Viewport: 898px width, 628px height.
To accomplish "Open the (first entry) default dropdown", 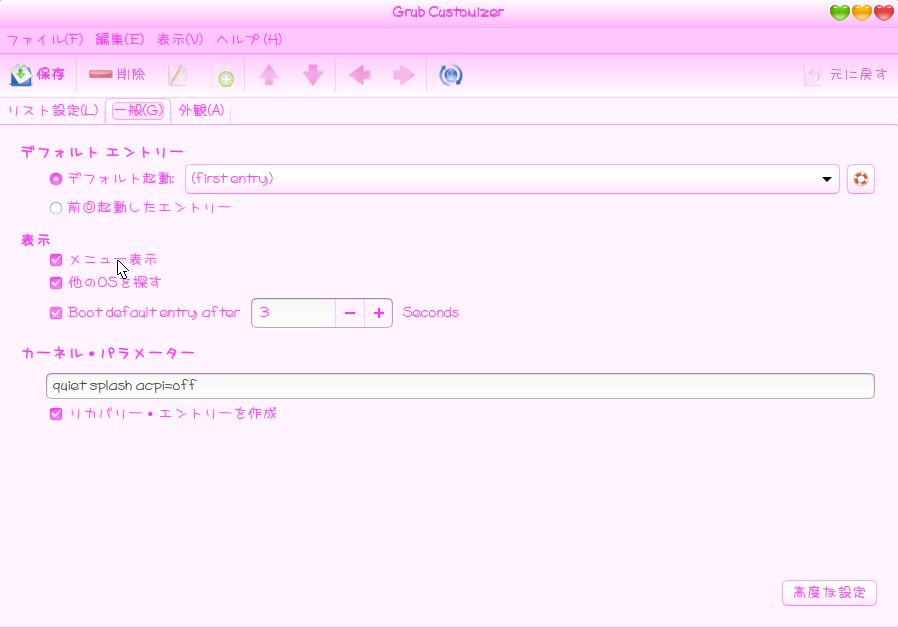I will (512, 179).
